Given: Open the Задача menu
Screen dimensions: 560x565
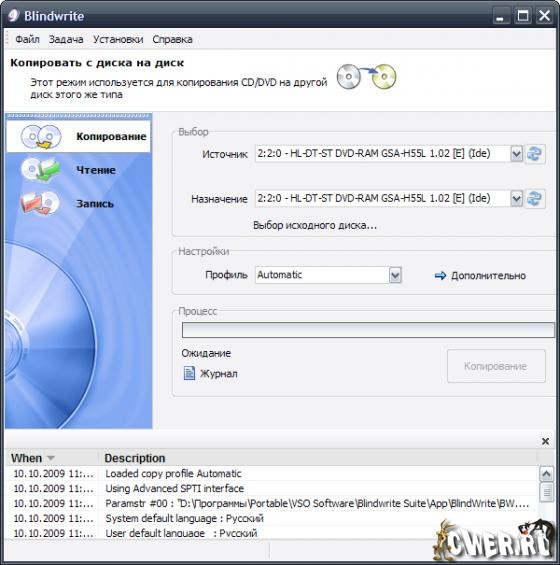Looking at the screenshot, I should point(66,39).
